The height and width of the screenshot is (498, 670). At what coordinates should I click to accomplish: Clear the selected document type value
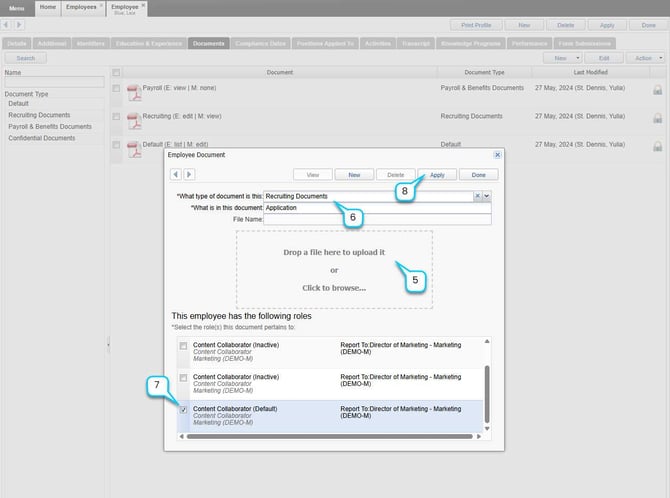coord(477,196)
